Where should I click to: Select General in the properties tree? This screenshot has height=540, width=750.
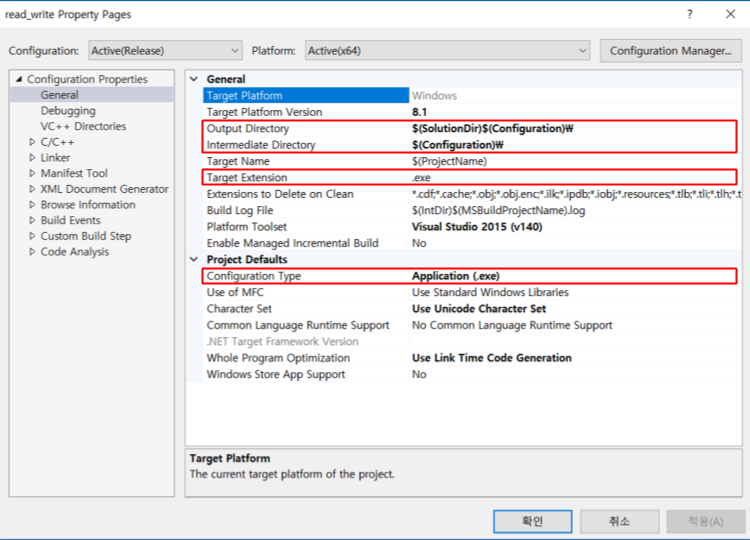[59, 95]
